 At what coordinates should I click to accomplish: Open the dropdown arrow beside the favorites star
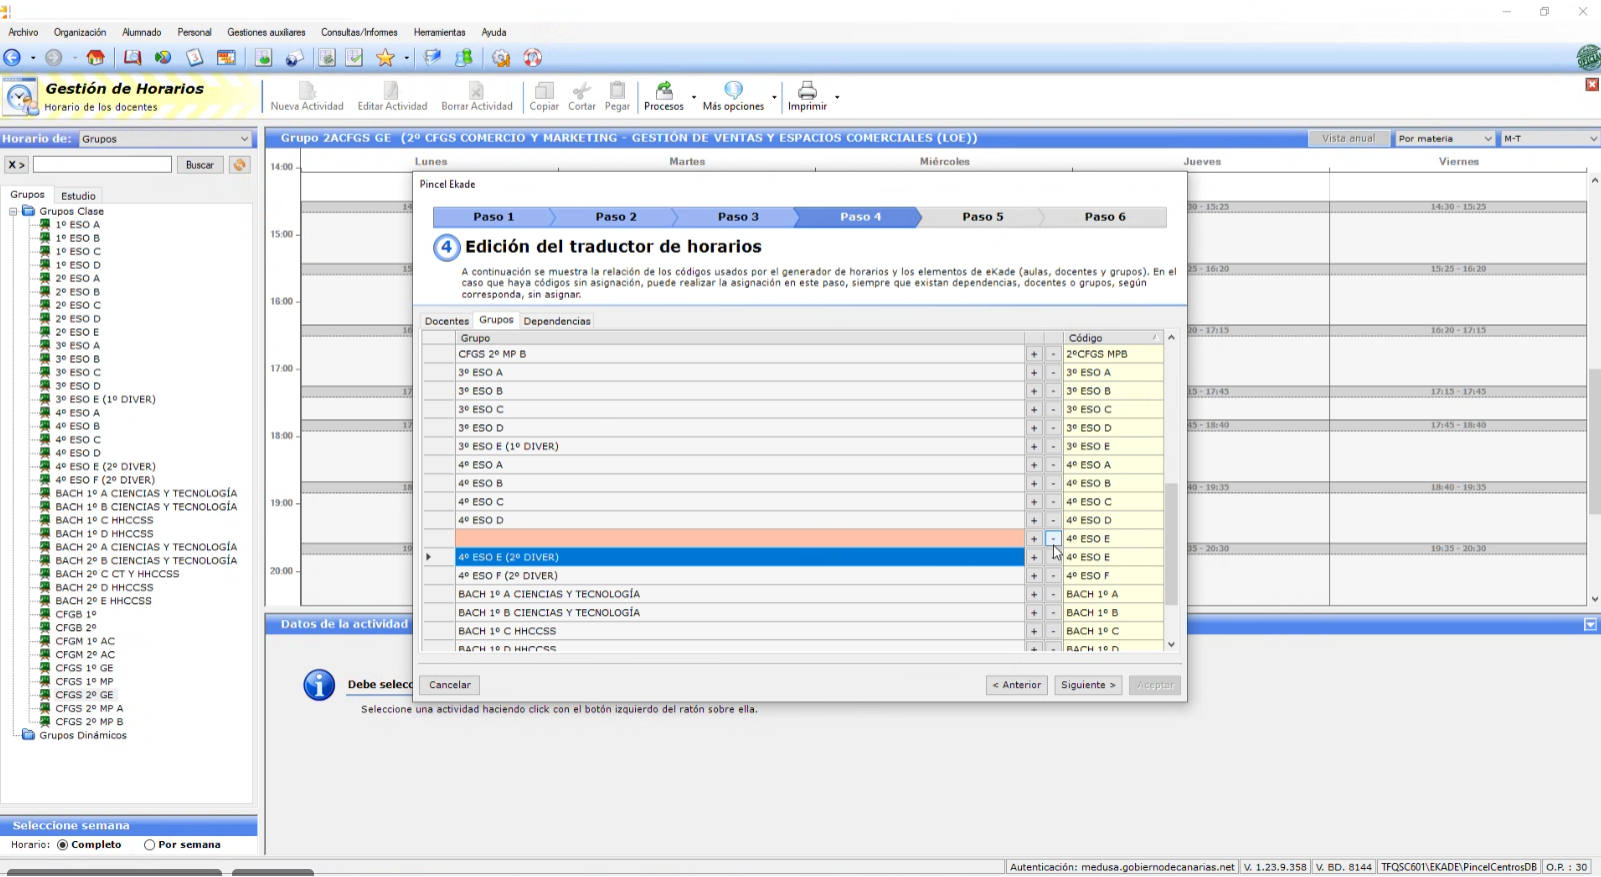point(406,58)
